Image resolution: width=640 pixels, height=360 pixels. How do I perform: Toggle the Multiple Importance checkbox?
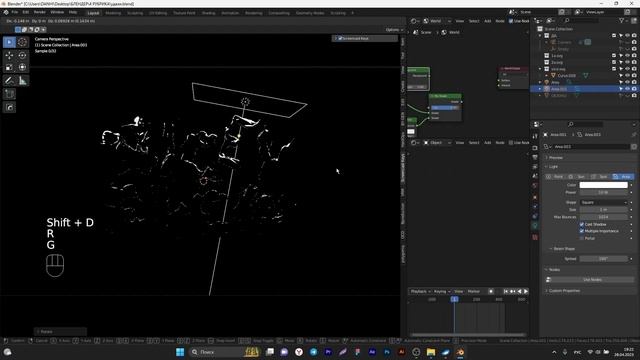point(582,231)
